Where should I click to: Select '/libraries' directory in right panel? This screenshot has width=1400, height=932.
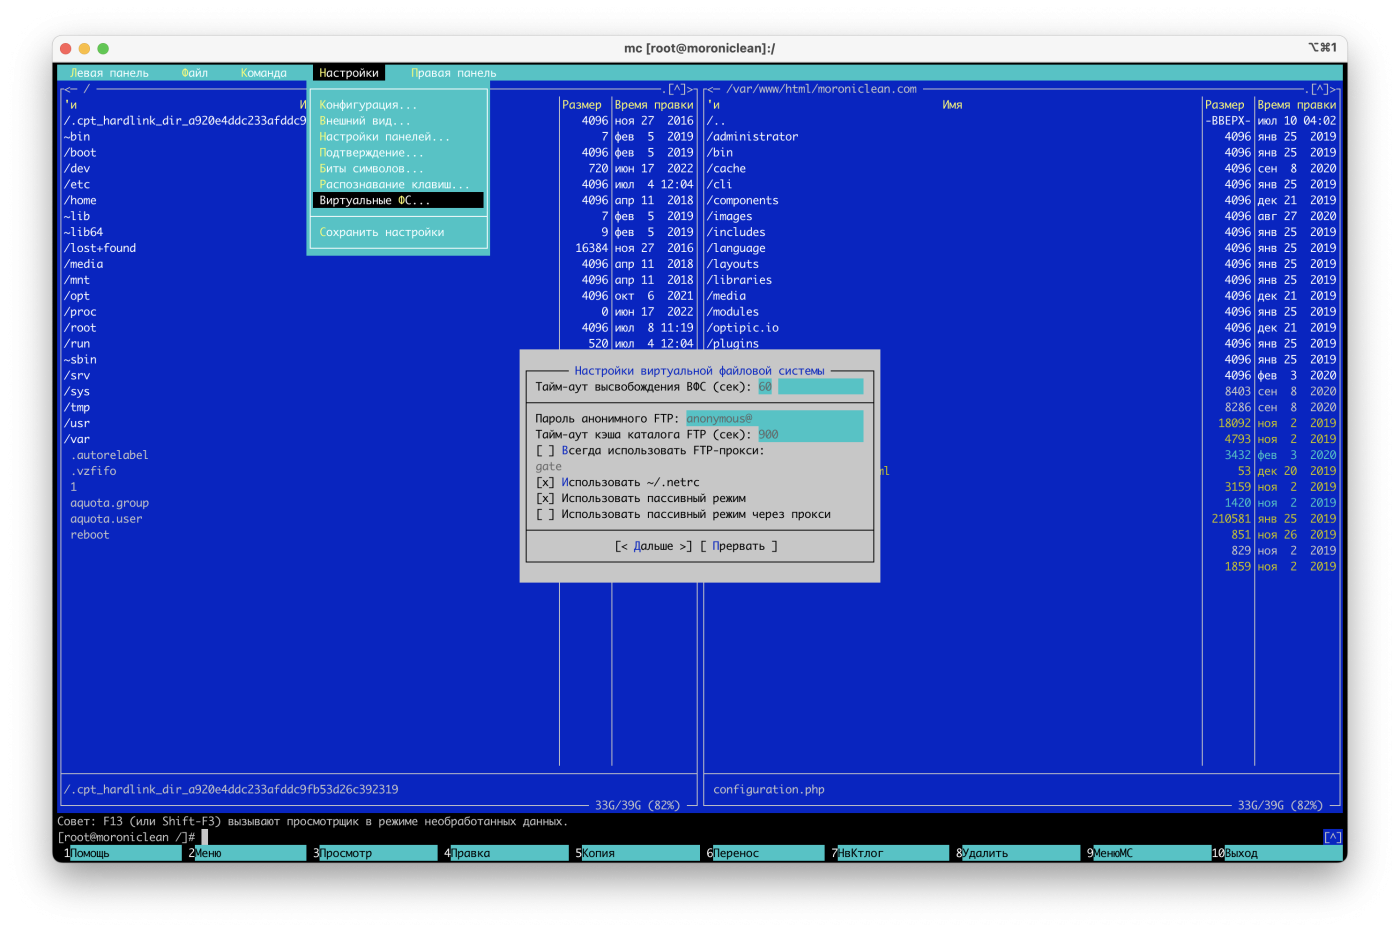coord(739,281)
